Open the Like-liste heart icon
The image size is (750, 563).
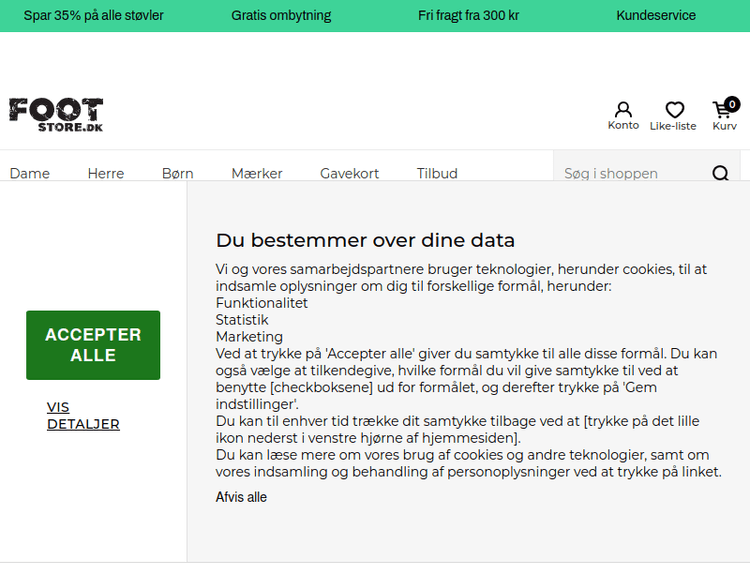[673, 115]
